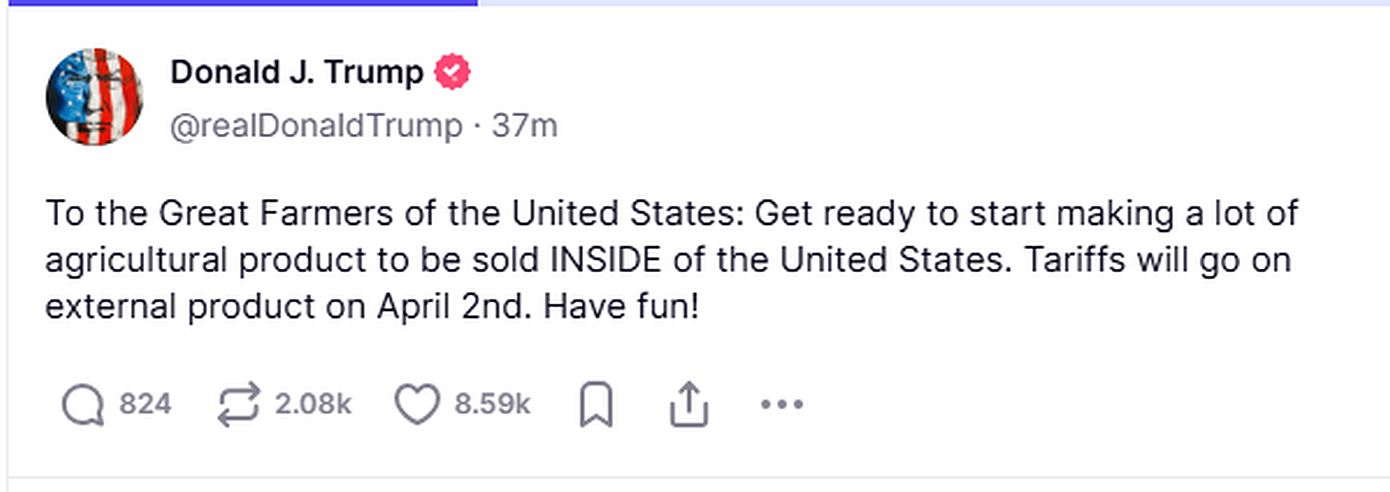Click the "Have fun!" closing text
The width and height of the screenshot is (1390, 492).
(x=620, y=307)
